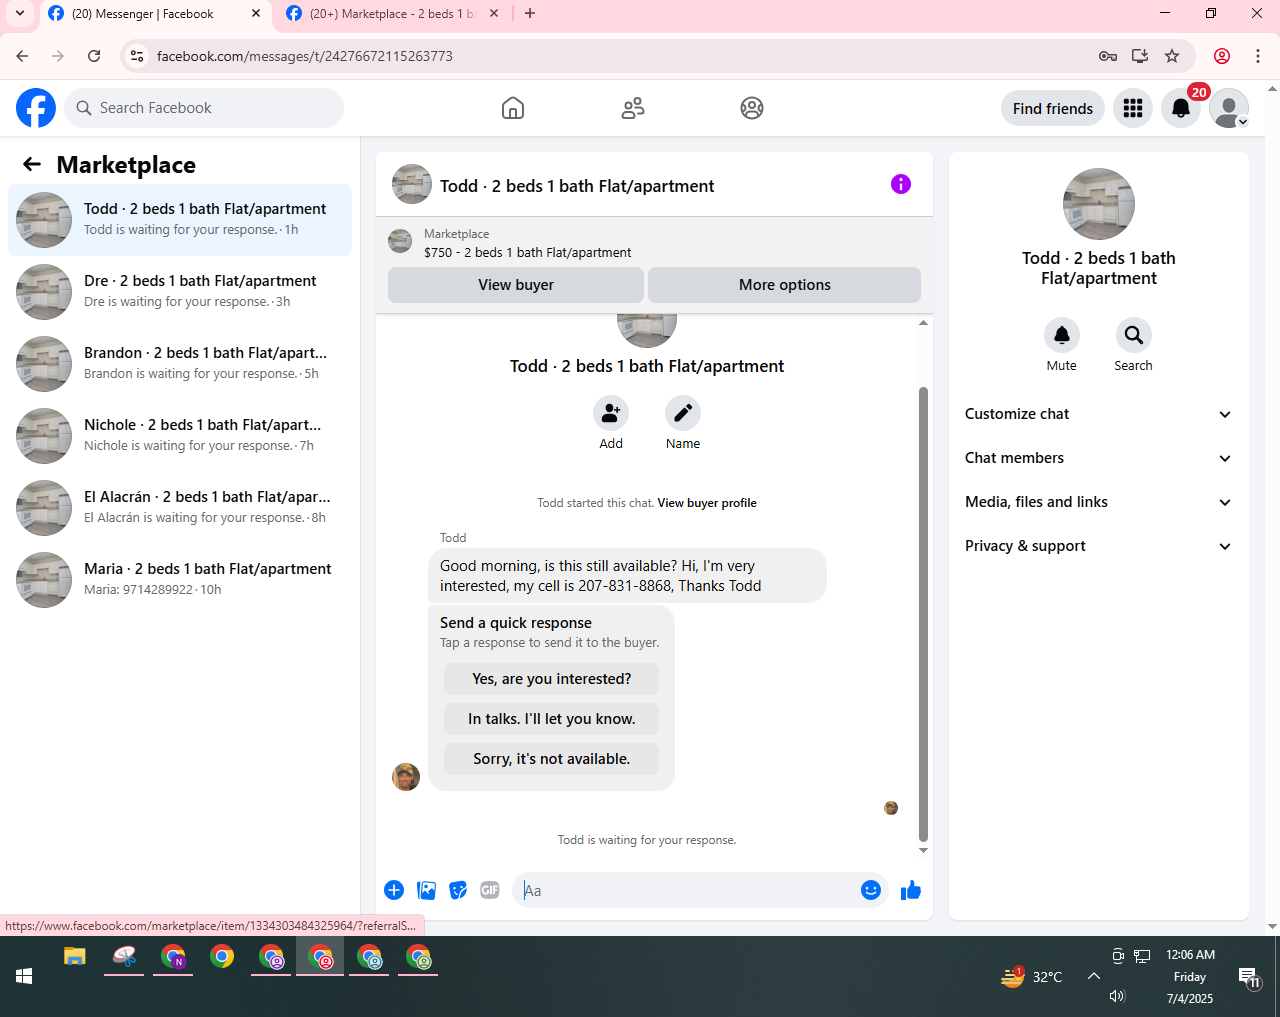The width and height of the screenshot is (1280, 1017).
Task: Send quick reply 'Sorry, it's not available.'
Action: 552,759
